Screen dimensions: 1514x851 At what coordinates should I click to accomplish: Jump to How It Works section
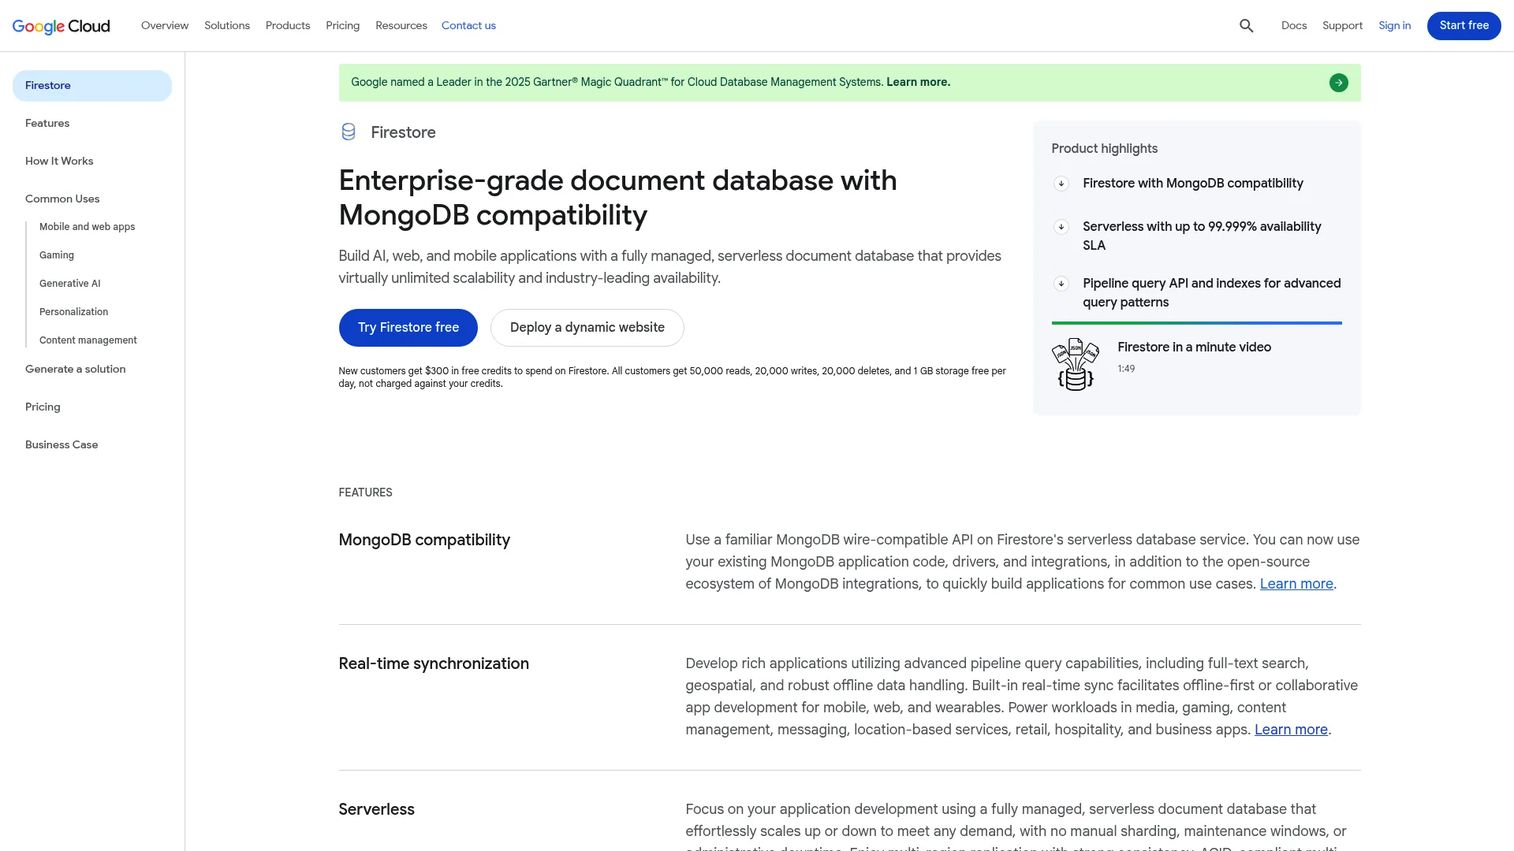[59, 162]
